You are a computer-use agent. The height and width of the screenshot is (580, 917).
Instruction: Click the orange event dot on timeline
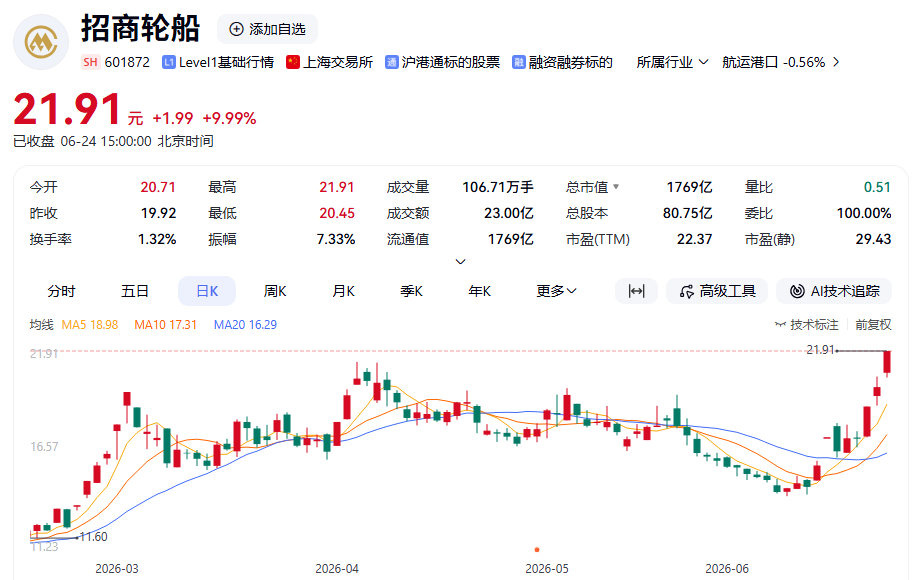tap(537, 550)
